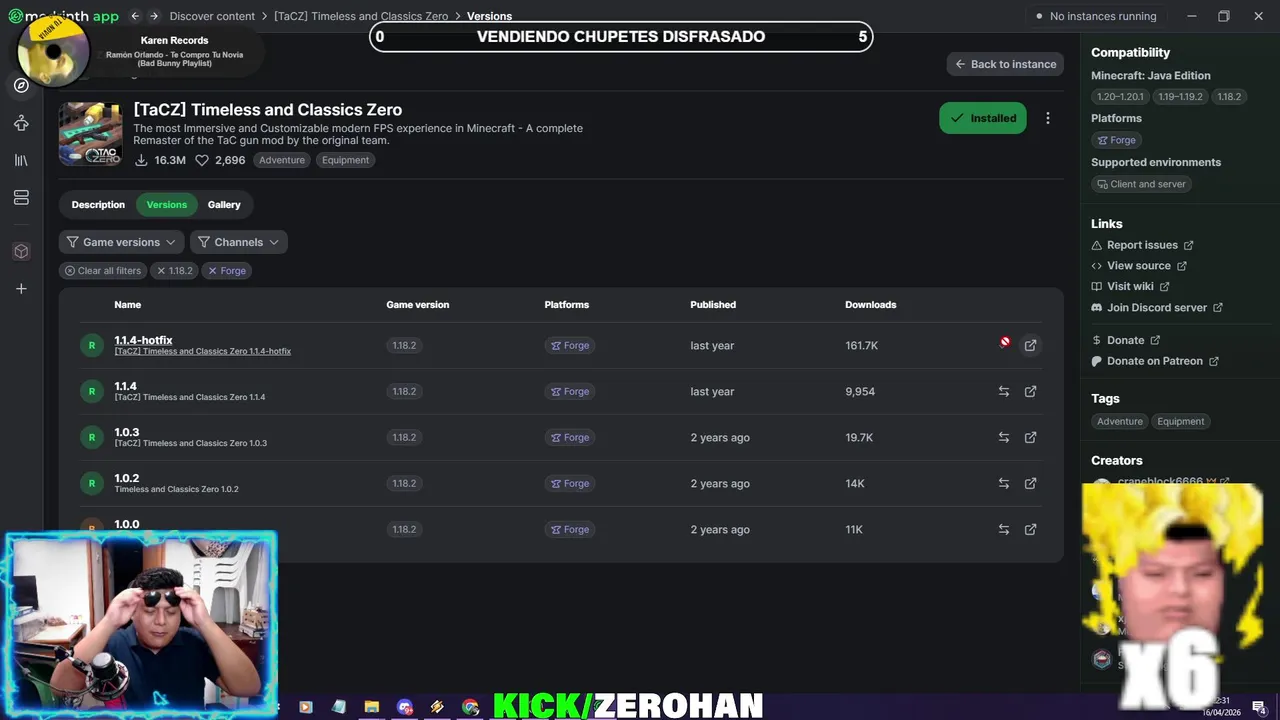Open the three-dot more options menu

[1047, 118]
